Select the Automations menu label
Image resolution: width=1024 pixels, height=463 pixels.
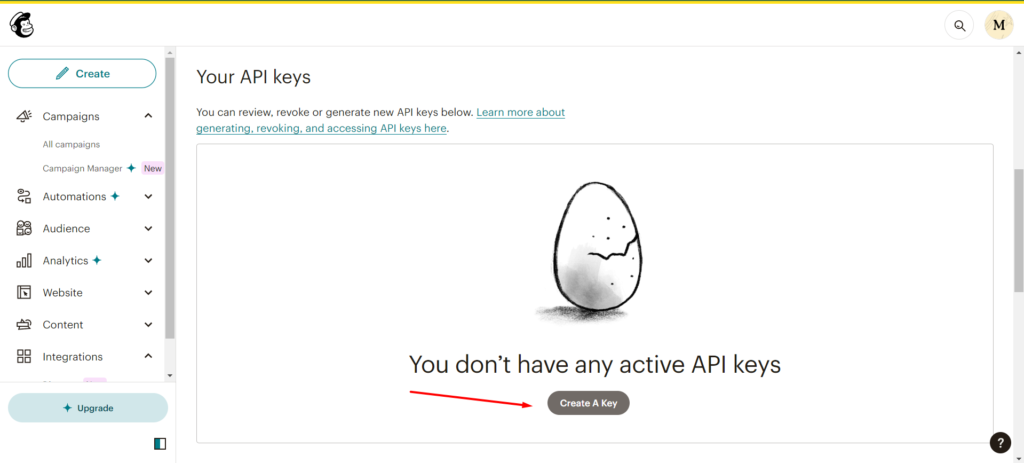(74, 197)
